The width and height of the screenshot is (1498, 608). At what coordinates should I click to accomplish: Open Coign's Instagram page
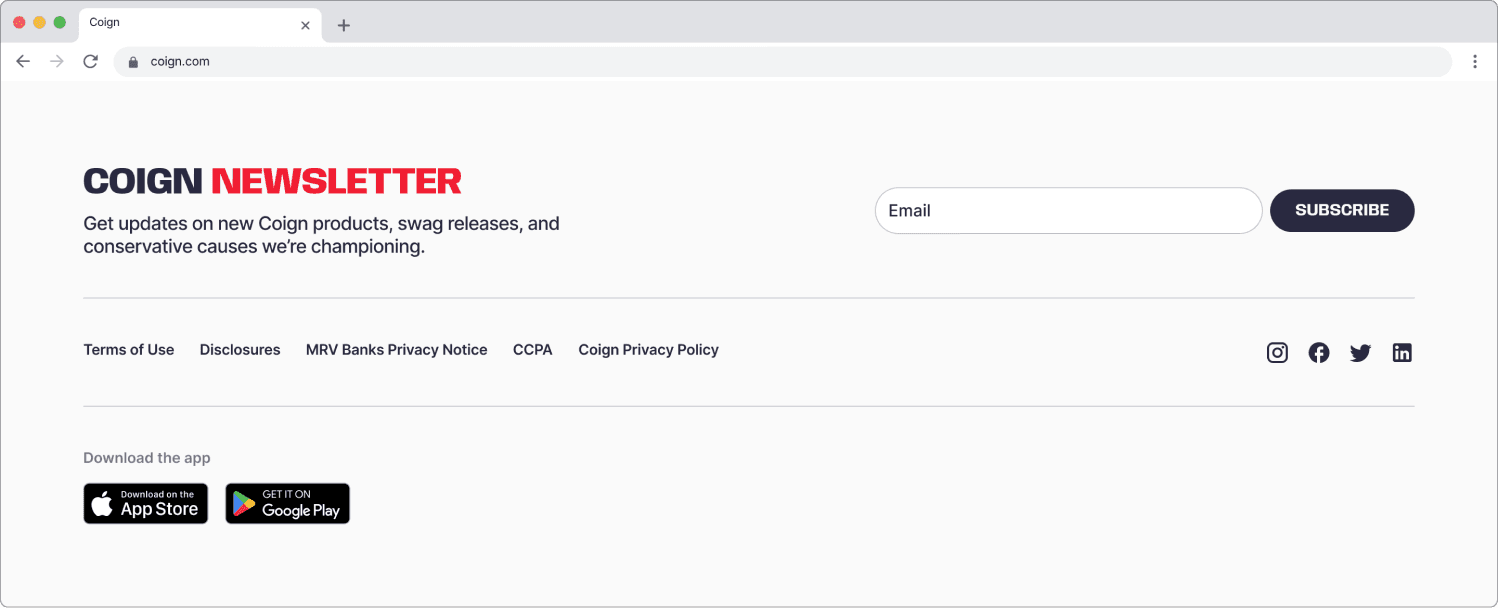click(x=1277, y=352)
